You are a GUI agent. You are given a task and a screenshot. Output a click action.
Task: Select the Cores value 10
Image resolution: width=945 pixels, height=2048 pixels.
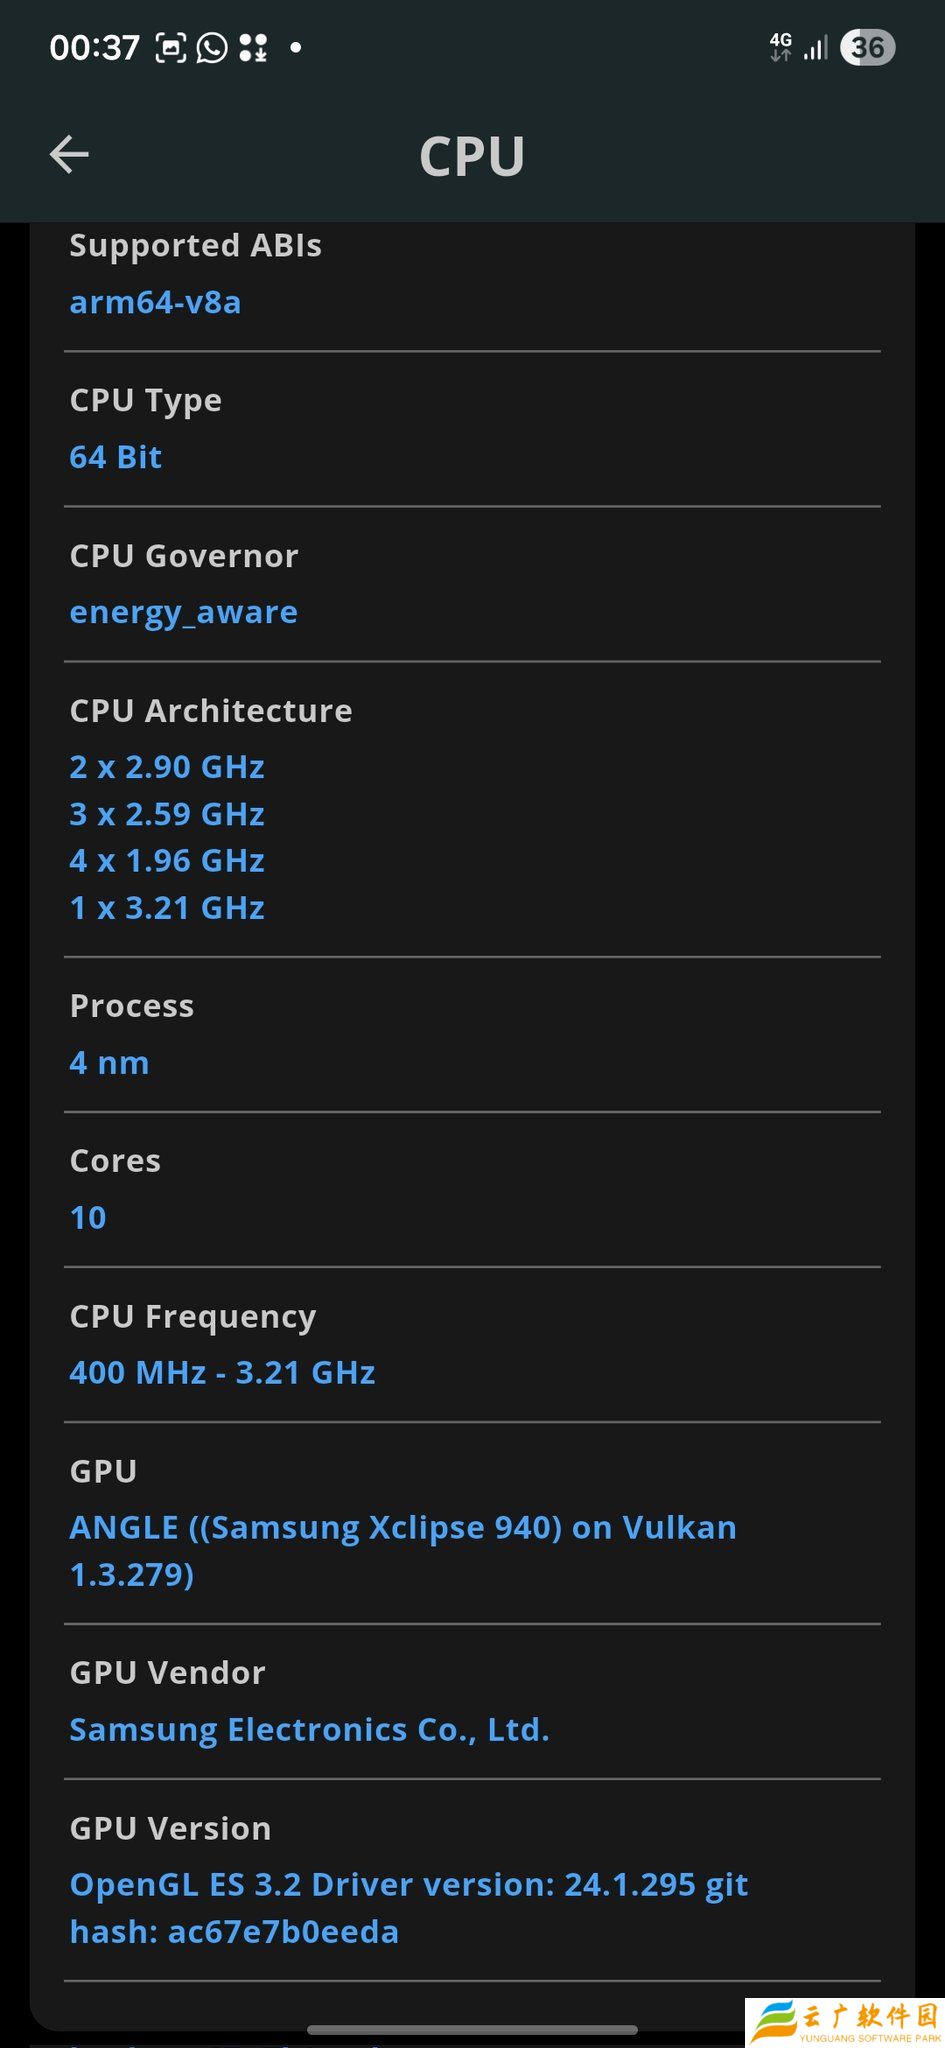tap(88, 1218)
